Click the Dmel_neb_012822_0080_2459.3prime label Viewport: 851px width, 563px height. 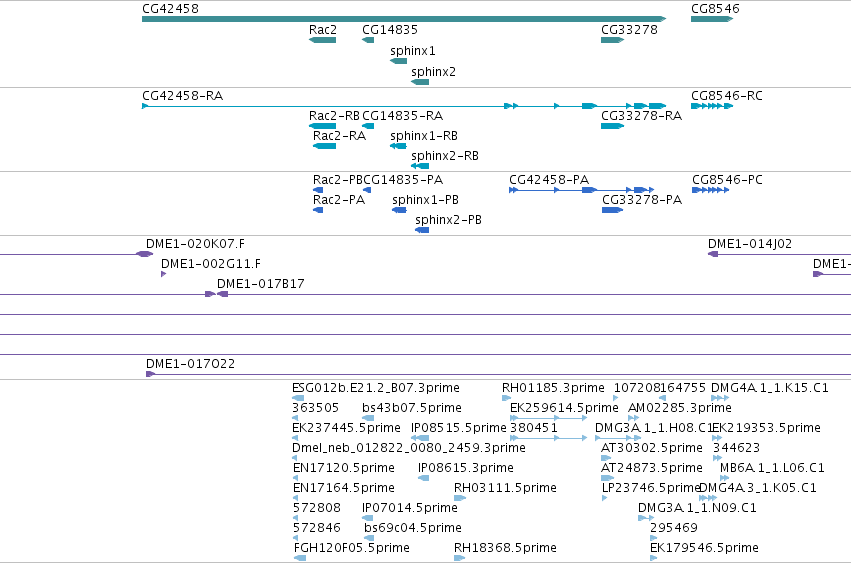pos(409,448)
